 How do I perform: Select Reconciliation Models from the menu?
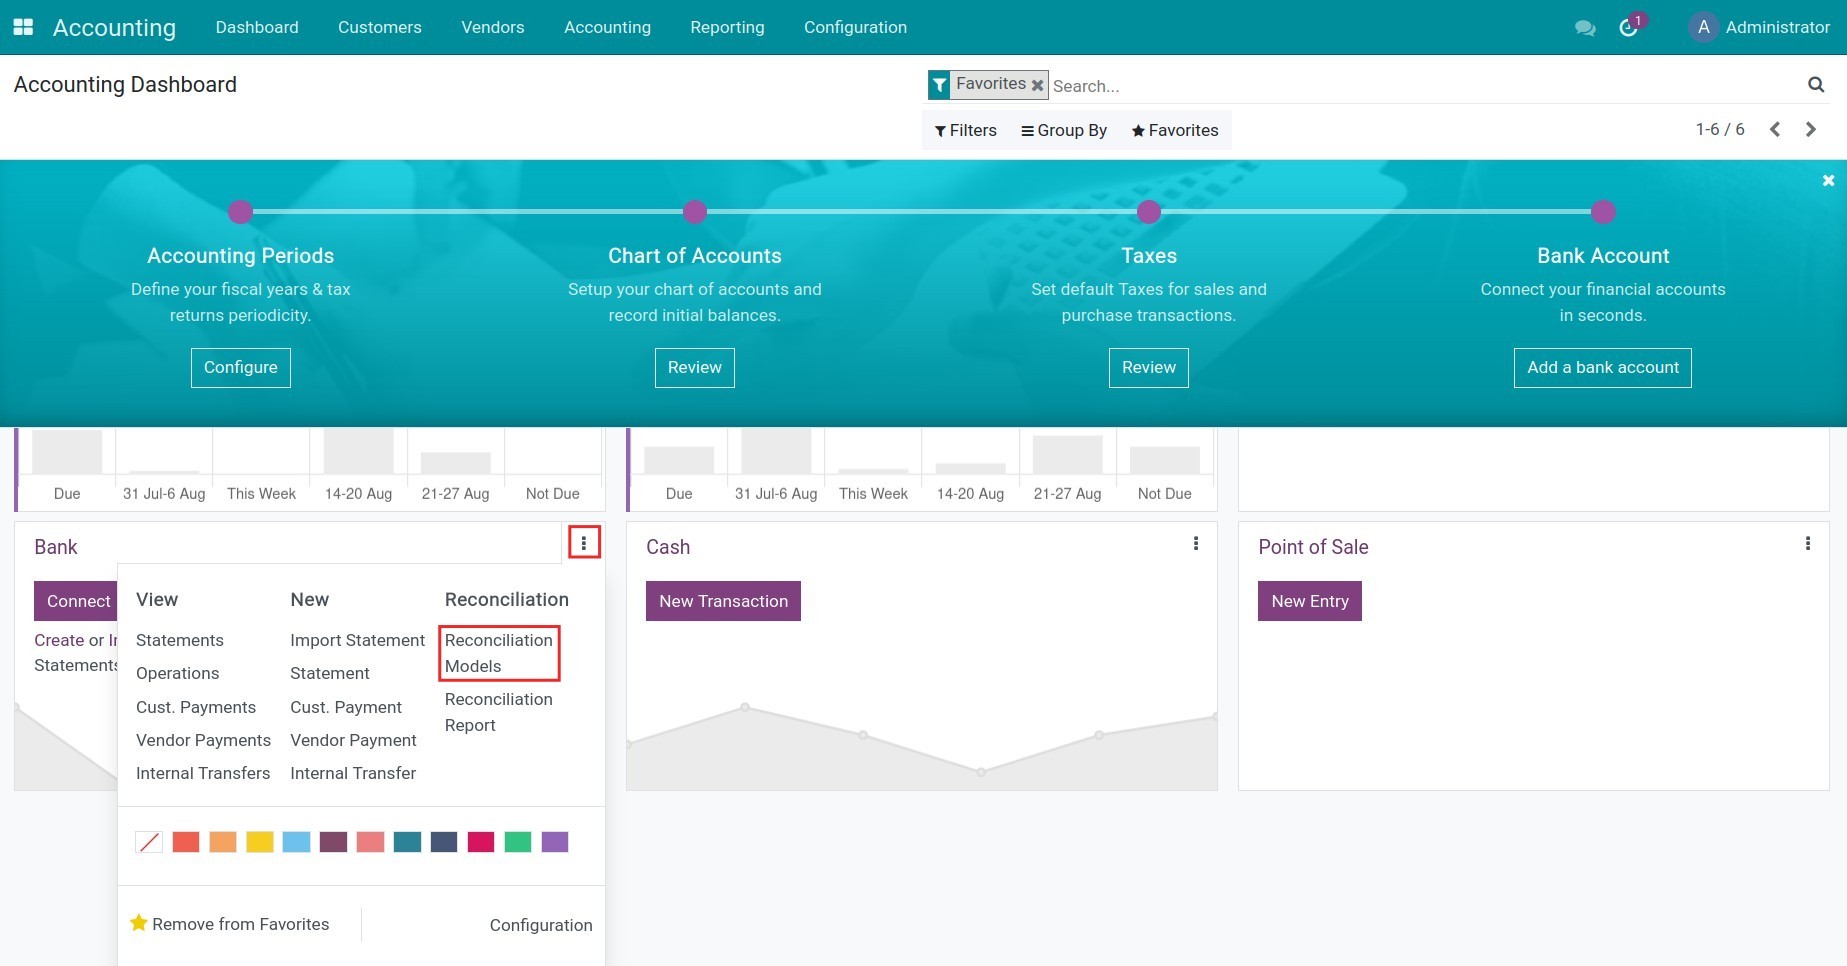tap(498, 653)
